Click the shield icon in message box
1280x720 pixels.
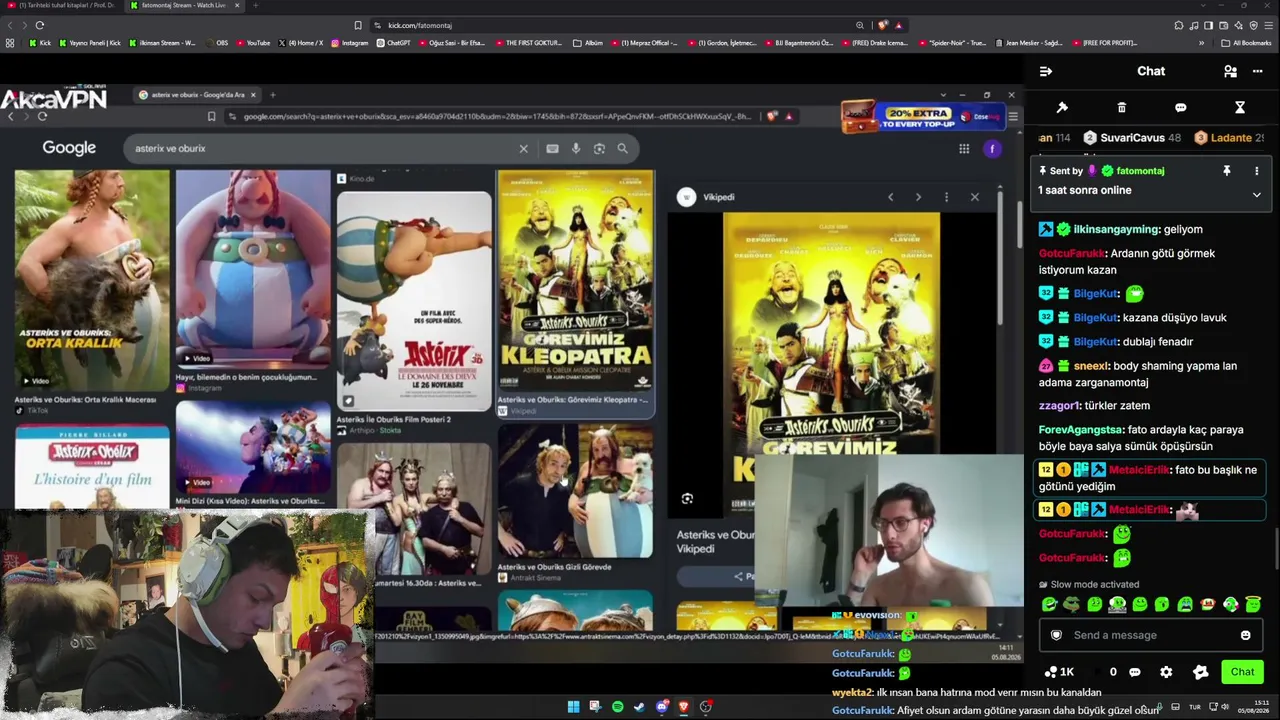coord(1056,635)
